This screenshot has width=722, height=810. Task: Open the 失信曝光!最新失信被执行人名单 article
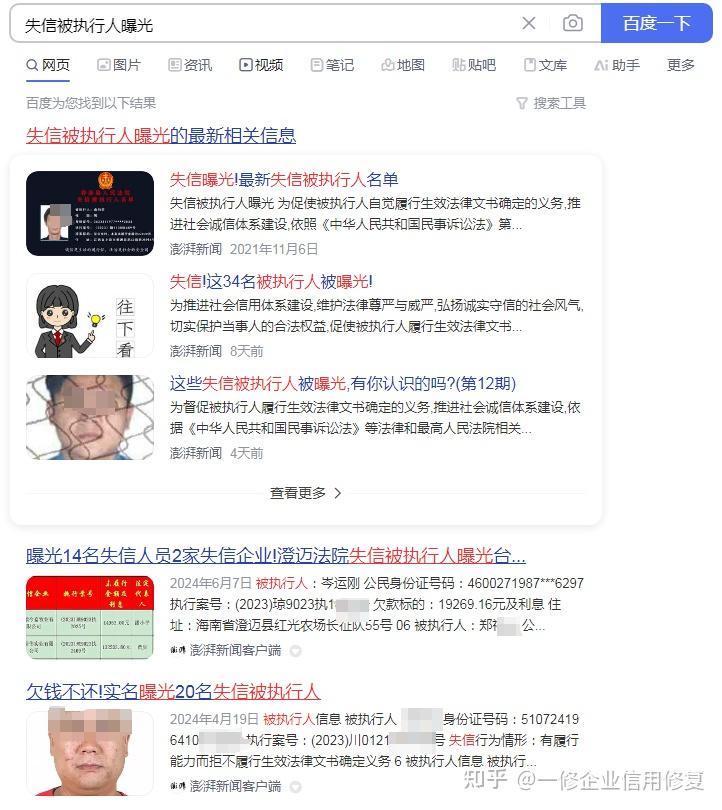(x=284, y=180)
